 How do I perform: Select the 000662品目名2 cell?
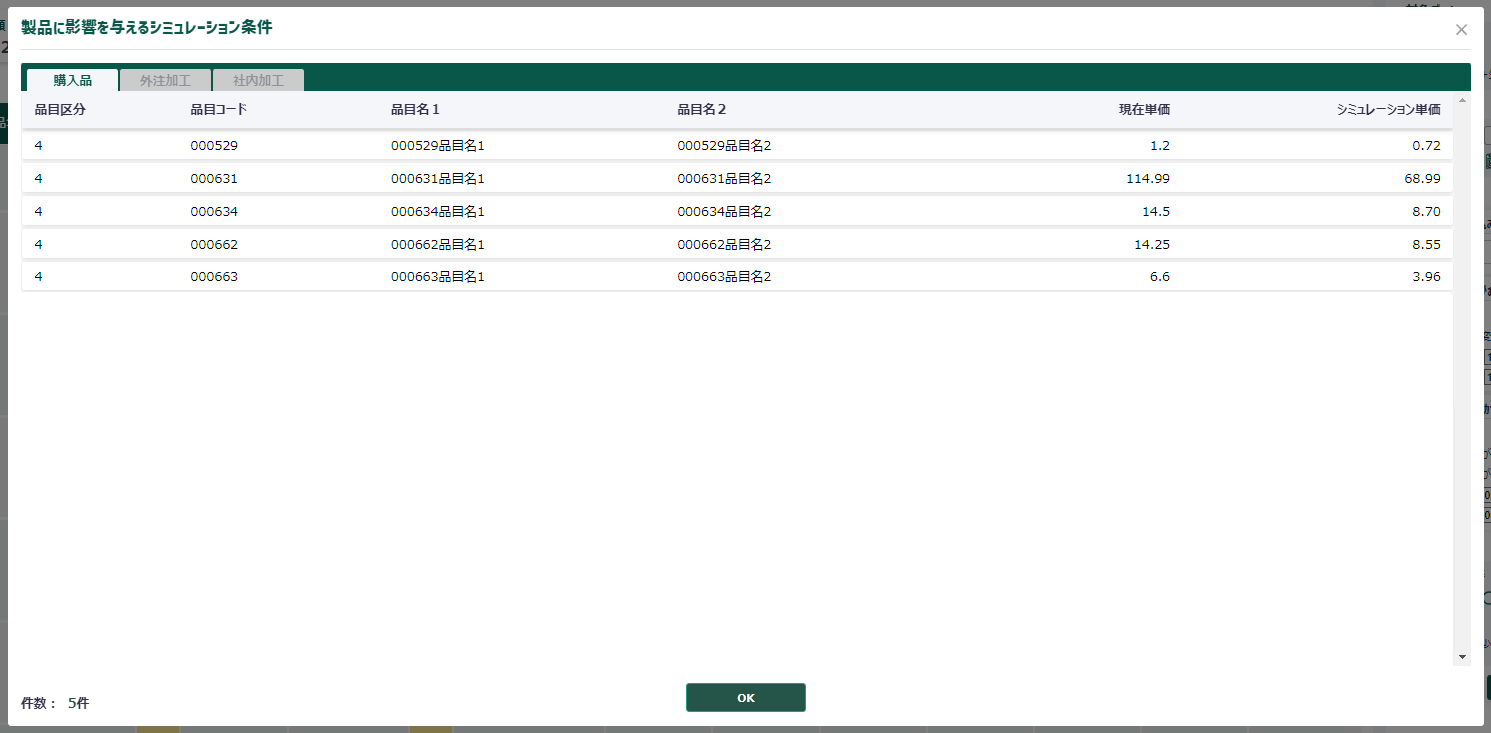point(724,245)
